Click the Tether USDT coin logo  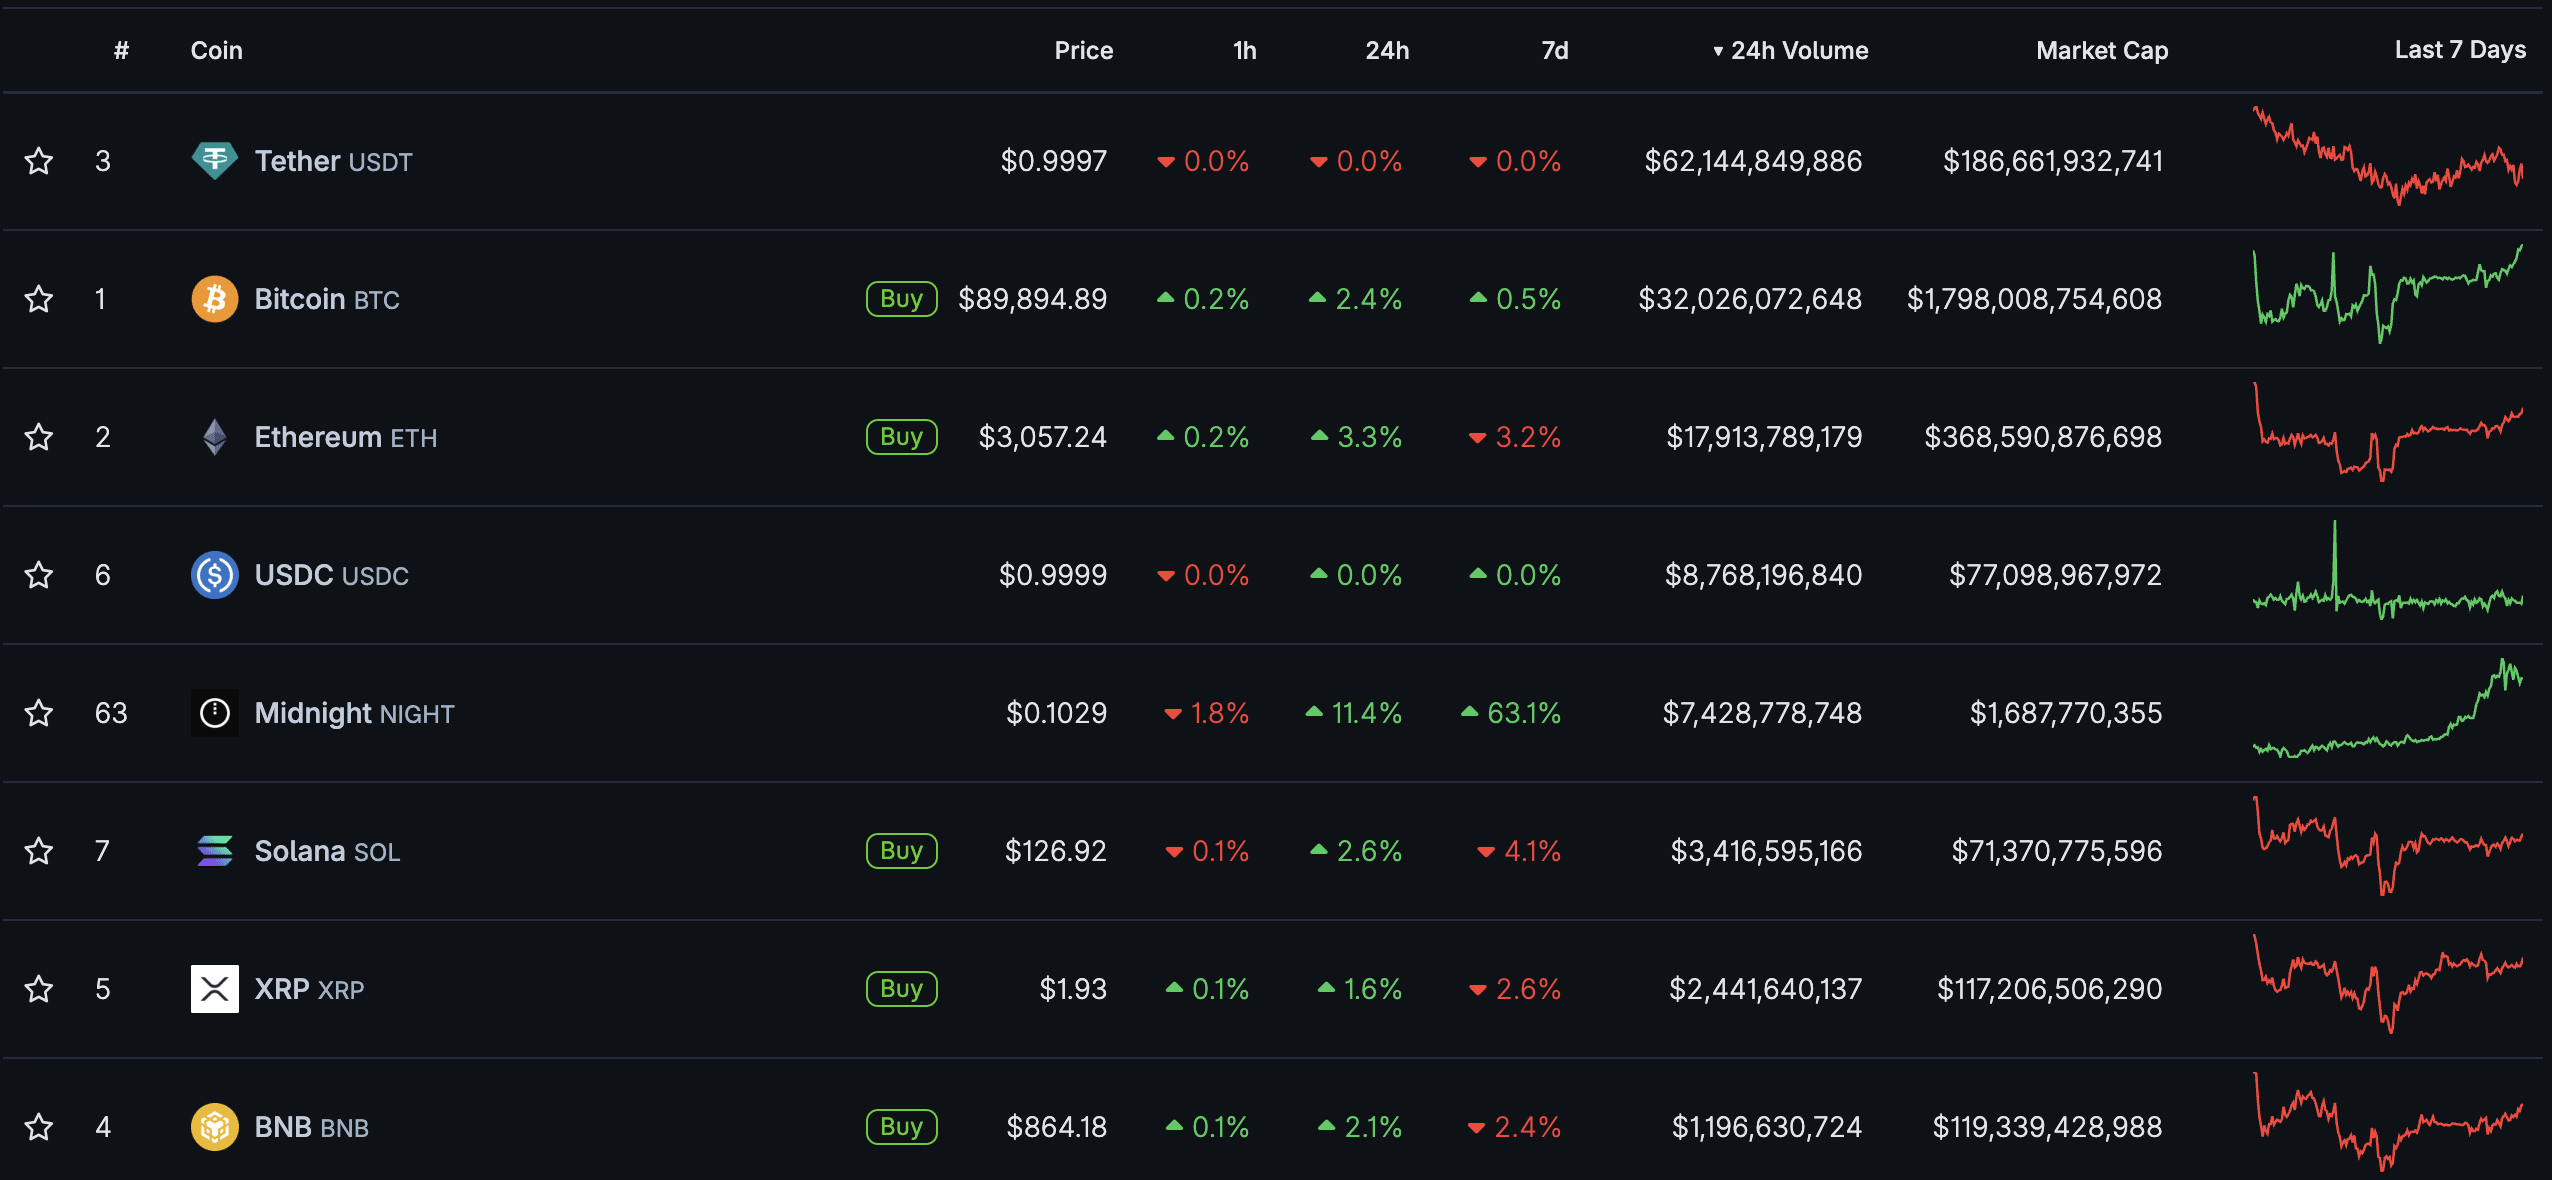point(214,160)
